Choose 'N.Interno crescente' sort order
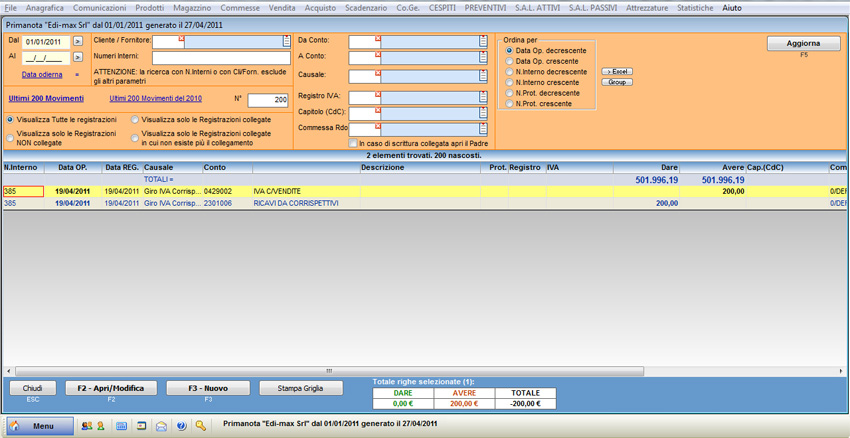The height and width of the screenshot is (438, 850). [x=510, y=83]
